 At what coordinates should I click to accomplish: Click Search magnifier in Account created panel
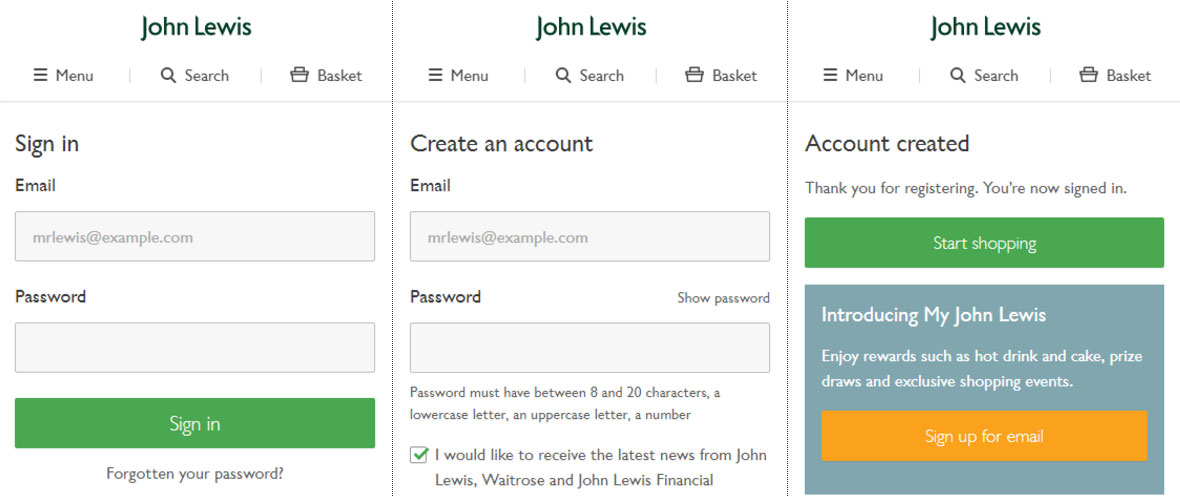[x=958, y=75]
